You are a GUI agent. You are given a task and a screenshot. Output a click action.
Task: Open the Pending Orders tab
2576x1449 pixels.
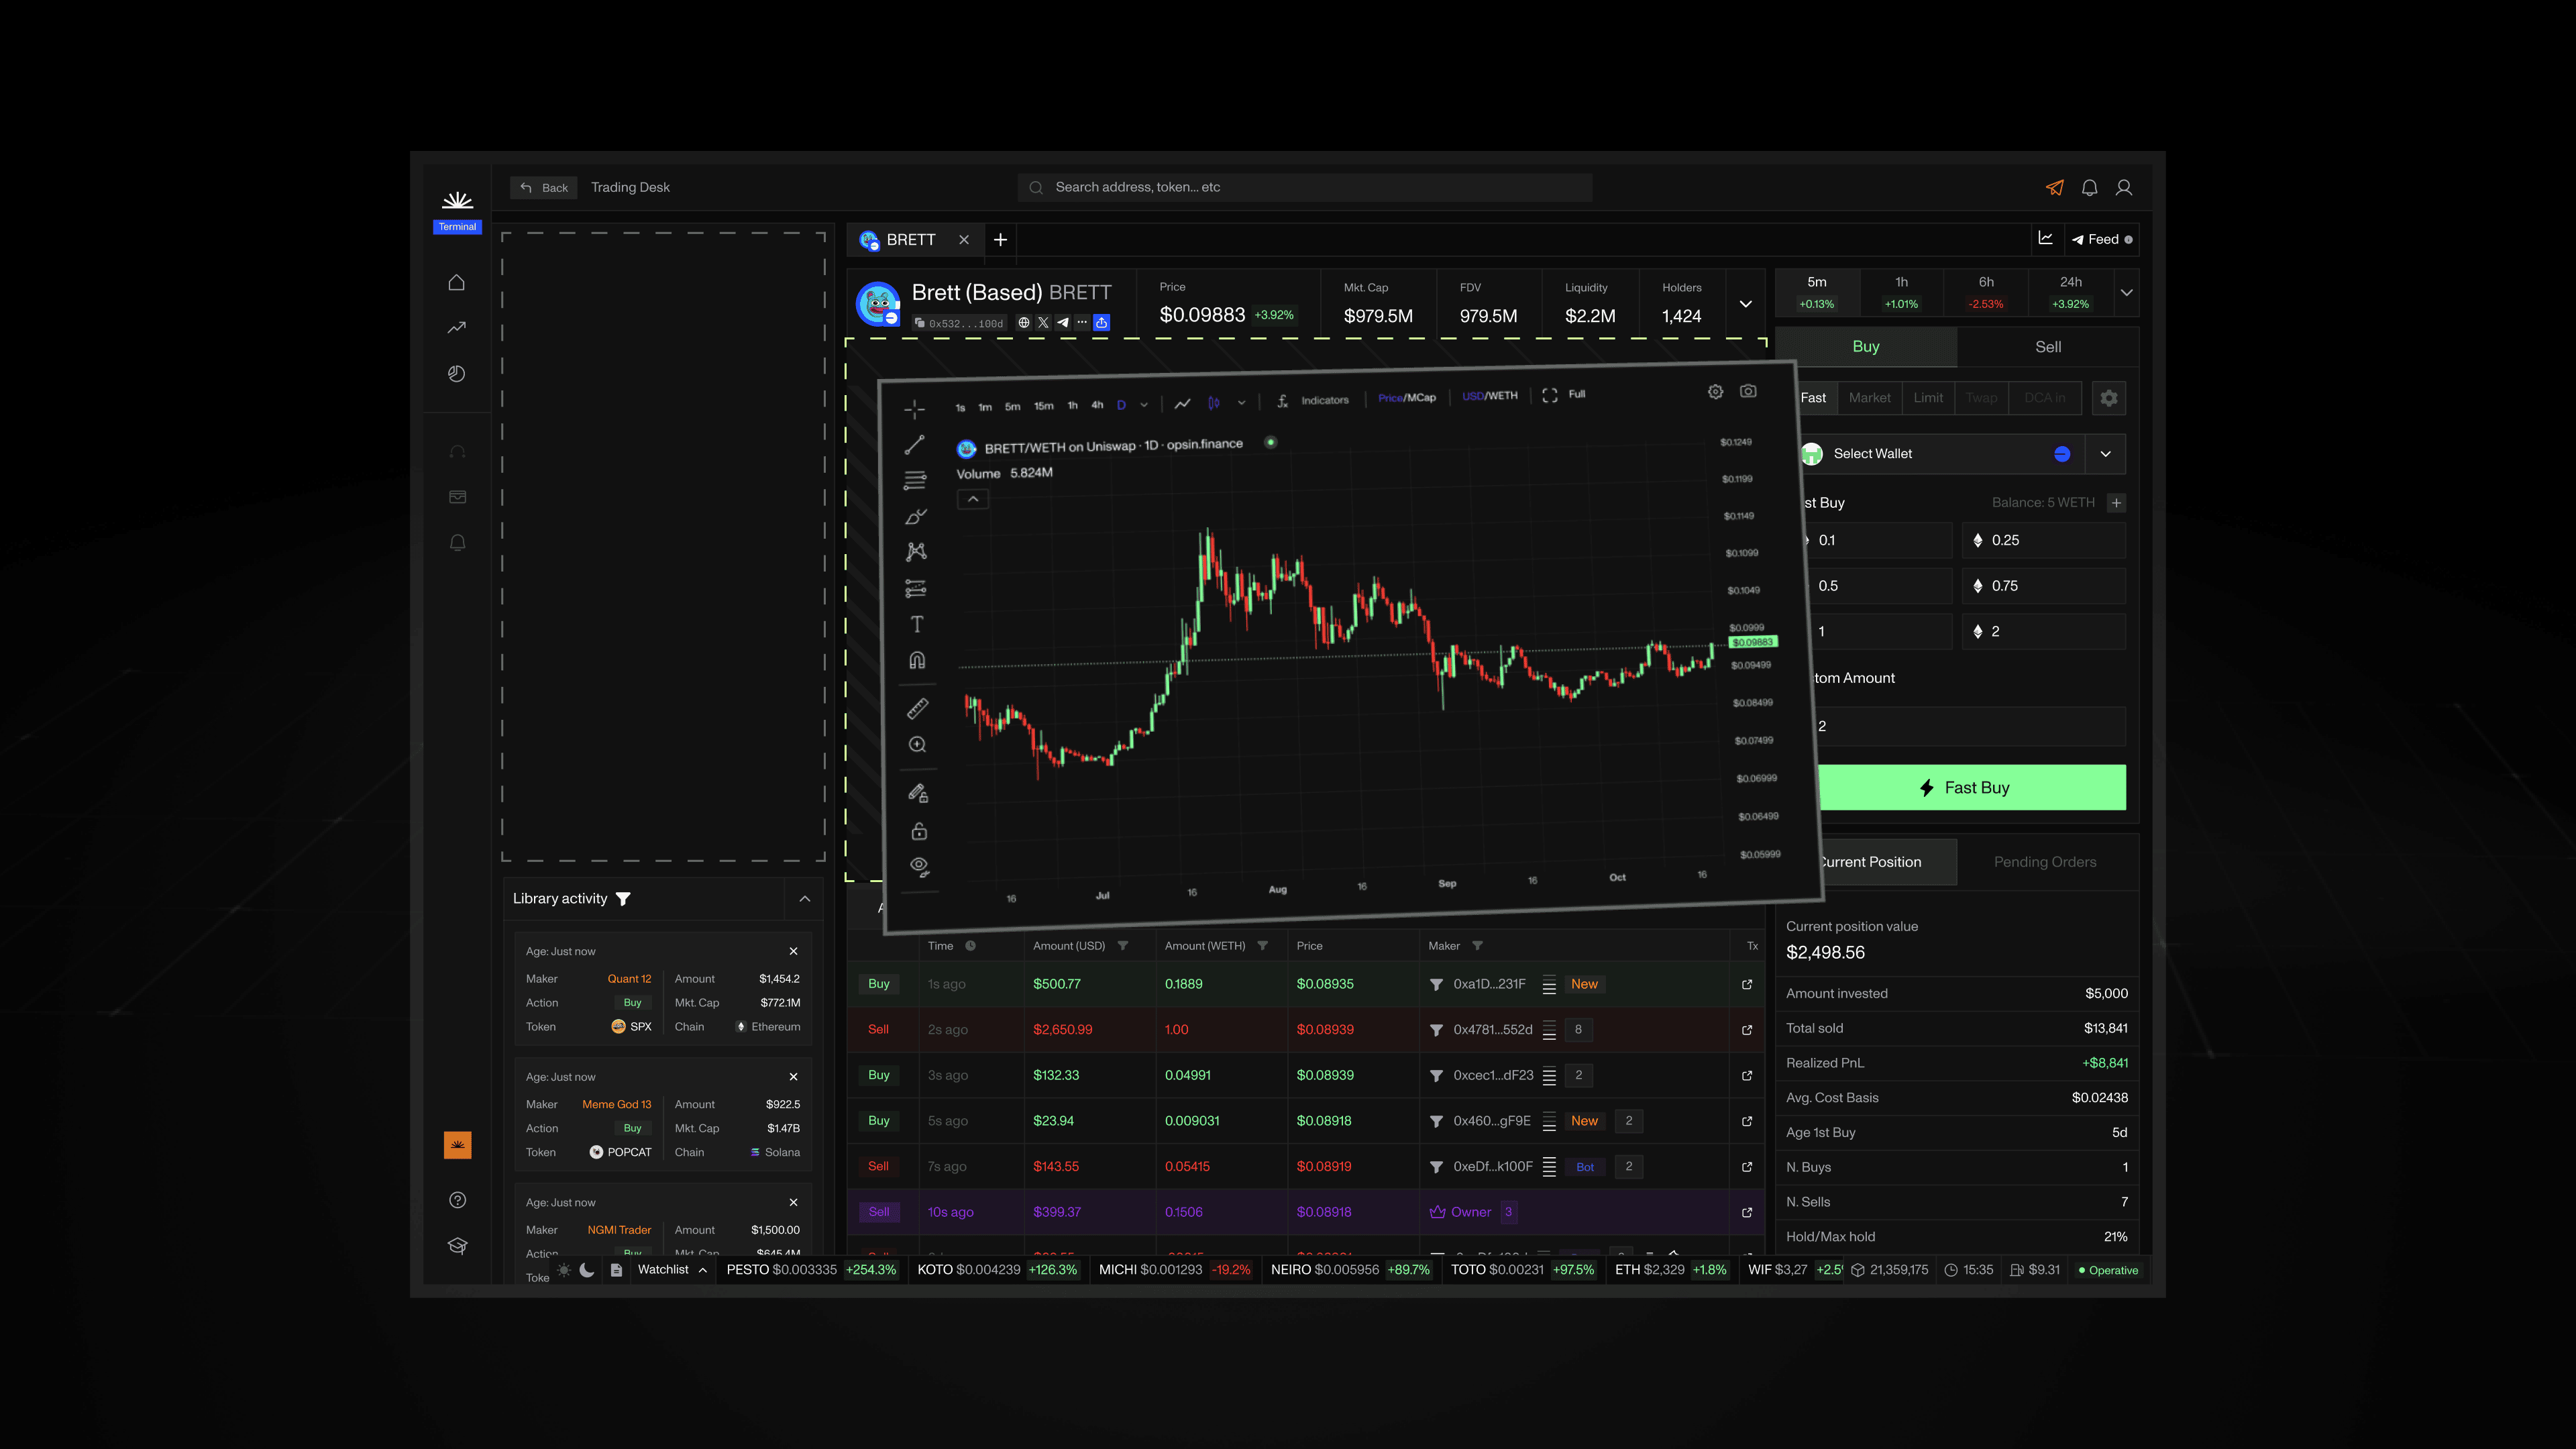point(2044,862)
